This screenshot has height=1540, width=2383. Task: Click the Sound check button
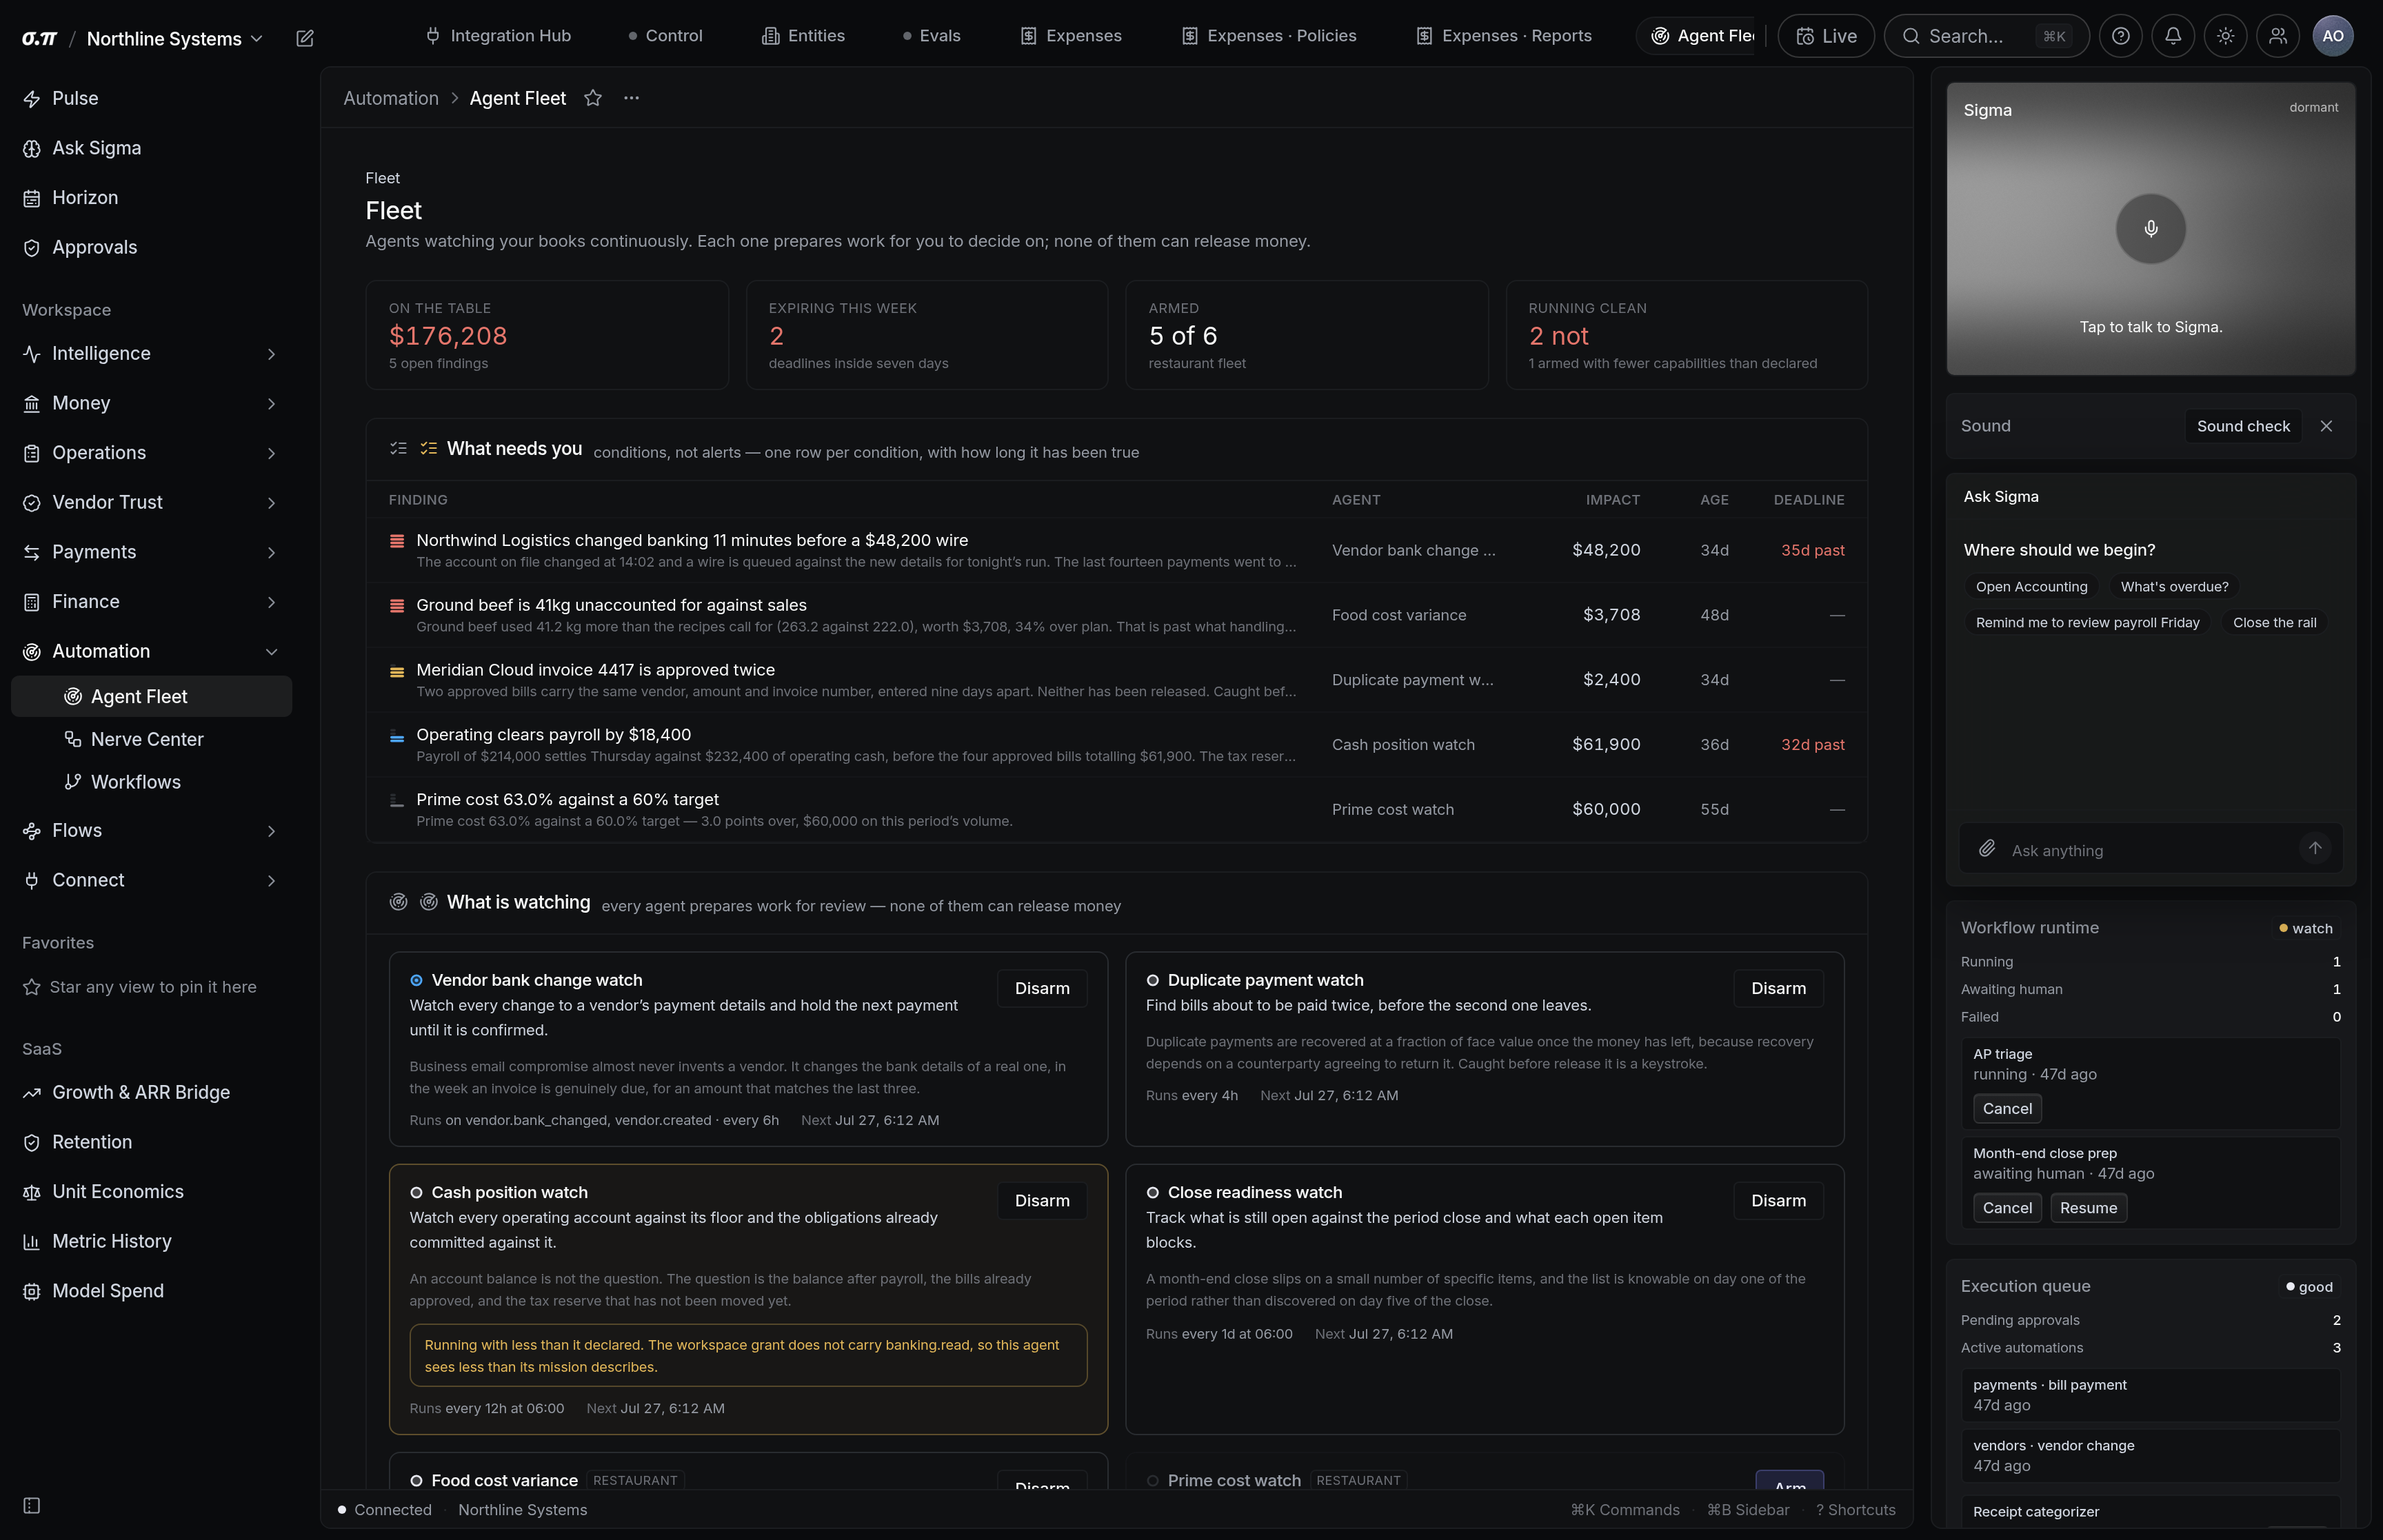(x=2243, y=426)
